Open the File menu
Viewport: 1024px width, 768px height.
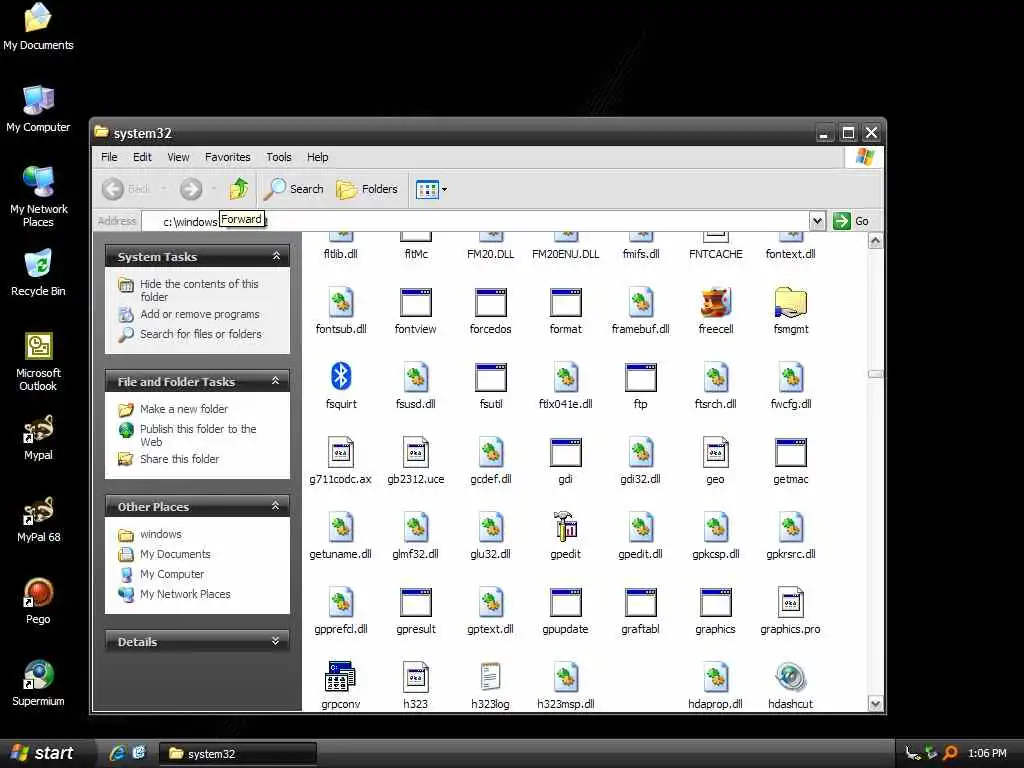click(x=109, y=157)
